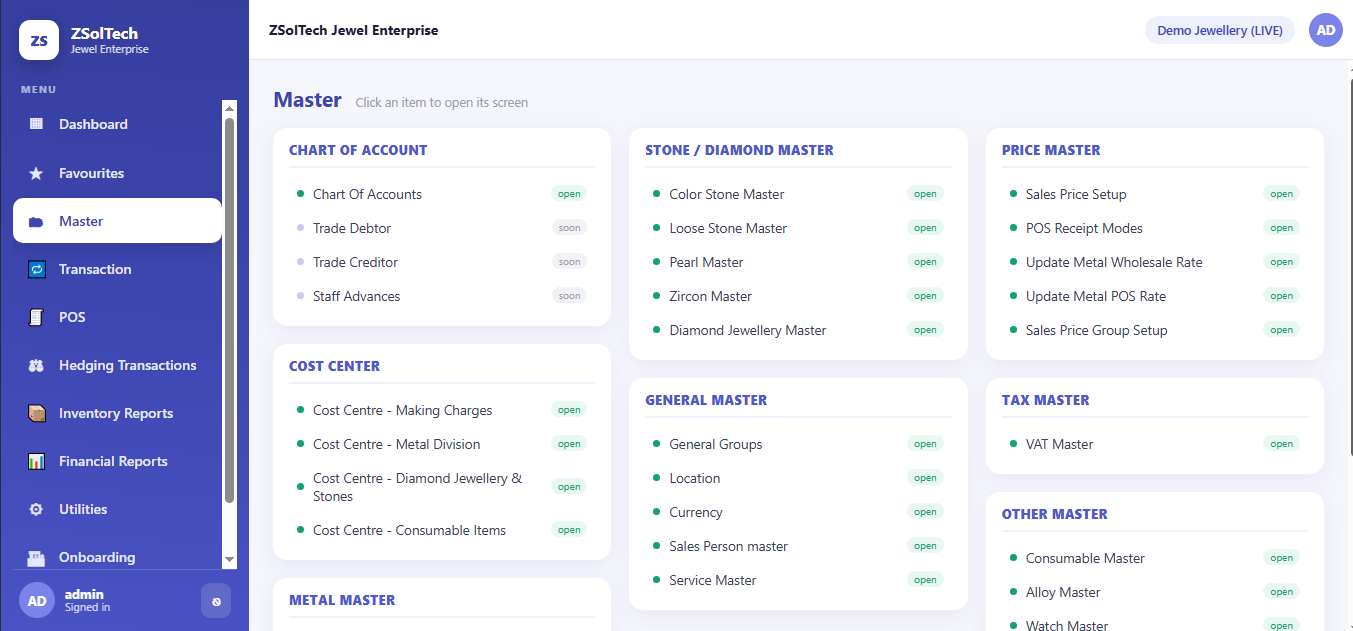Click the Demo Jewellery (LIVE) badge
Viewport: 1353px width, 631px height.
(x=1220, y=30)
